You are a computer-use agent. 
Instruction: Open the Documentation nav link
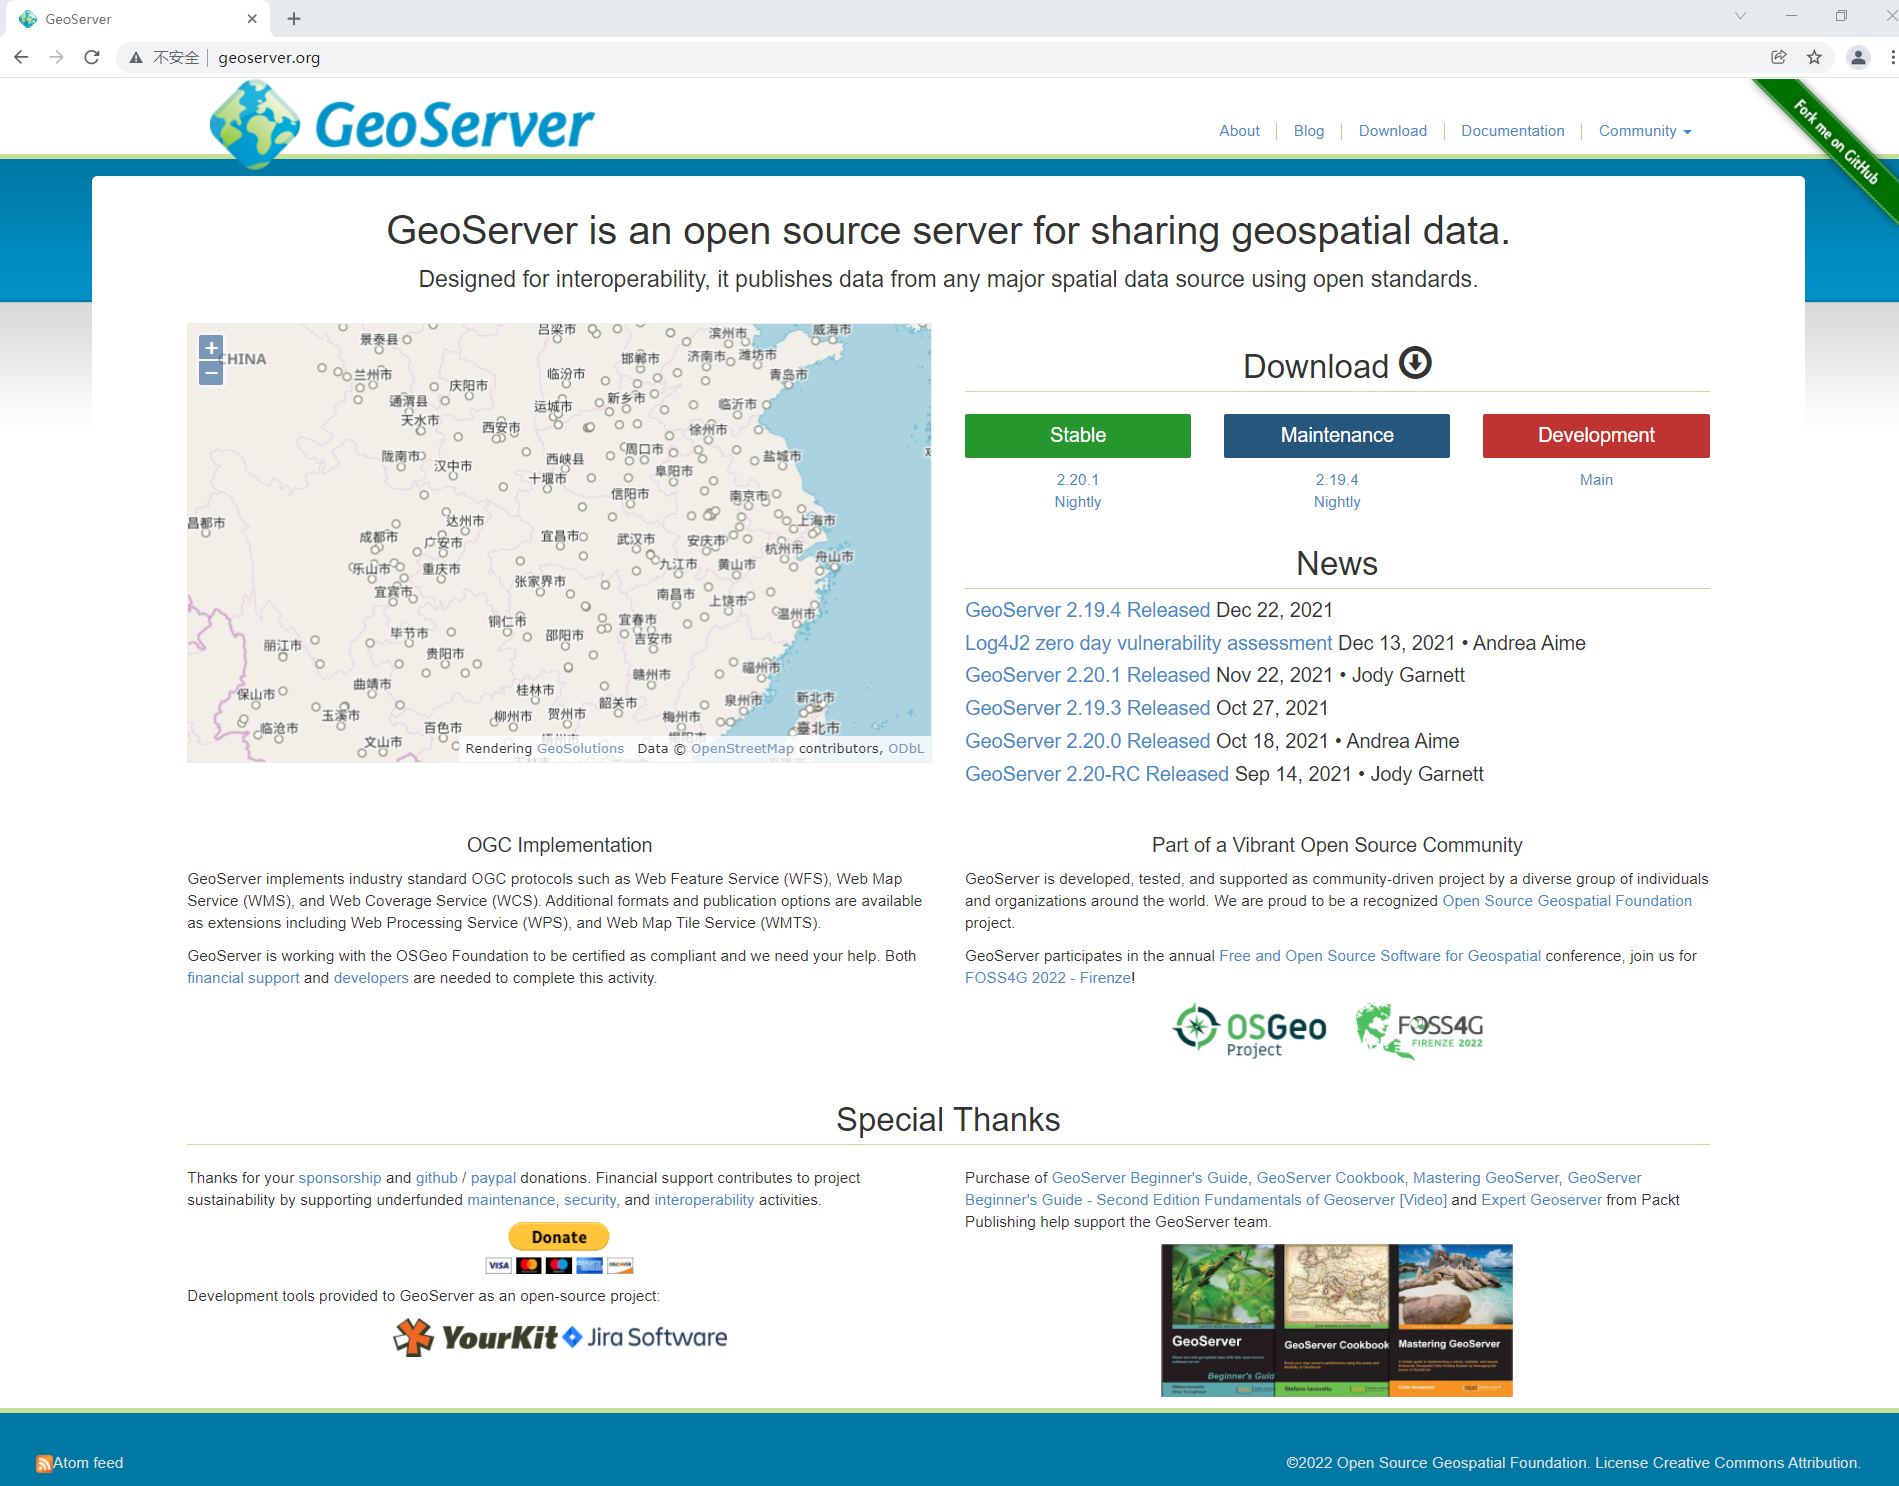pyautogui.click(x=1513, y=131)
